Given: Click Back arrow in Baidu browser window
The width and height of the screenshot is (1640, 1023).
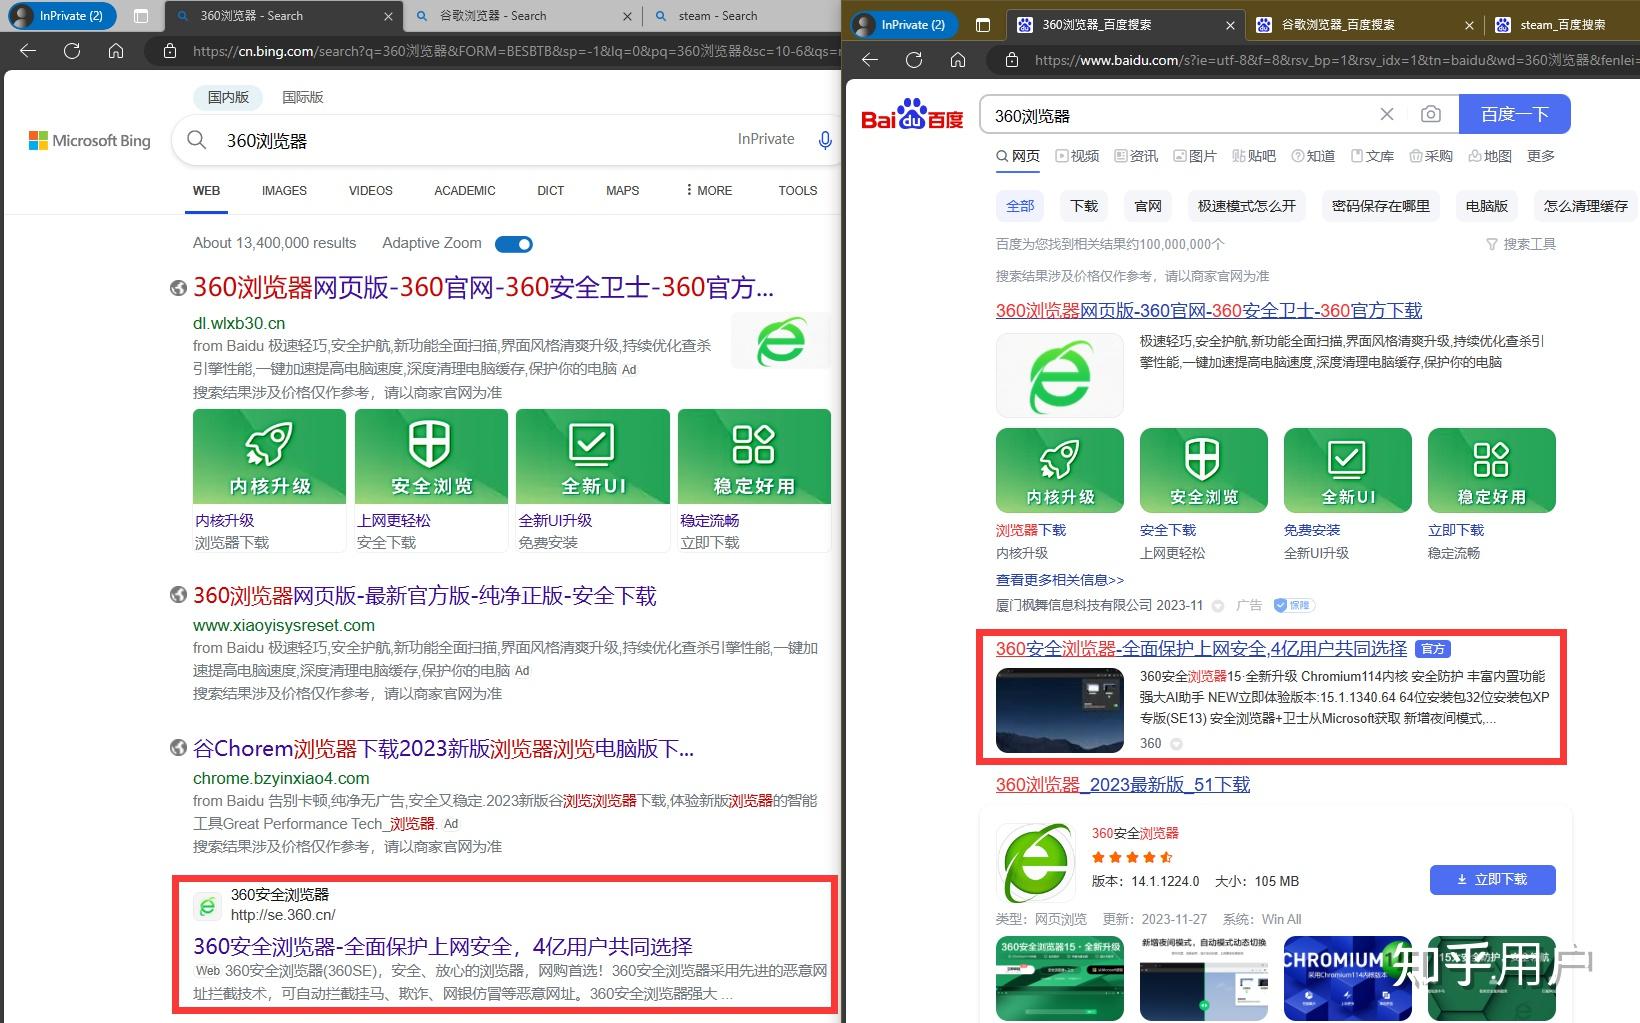Looking at the screenshot, I should pyautogui.click(x=870, y=60).
